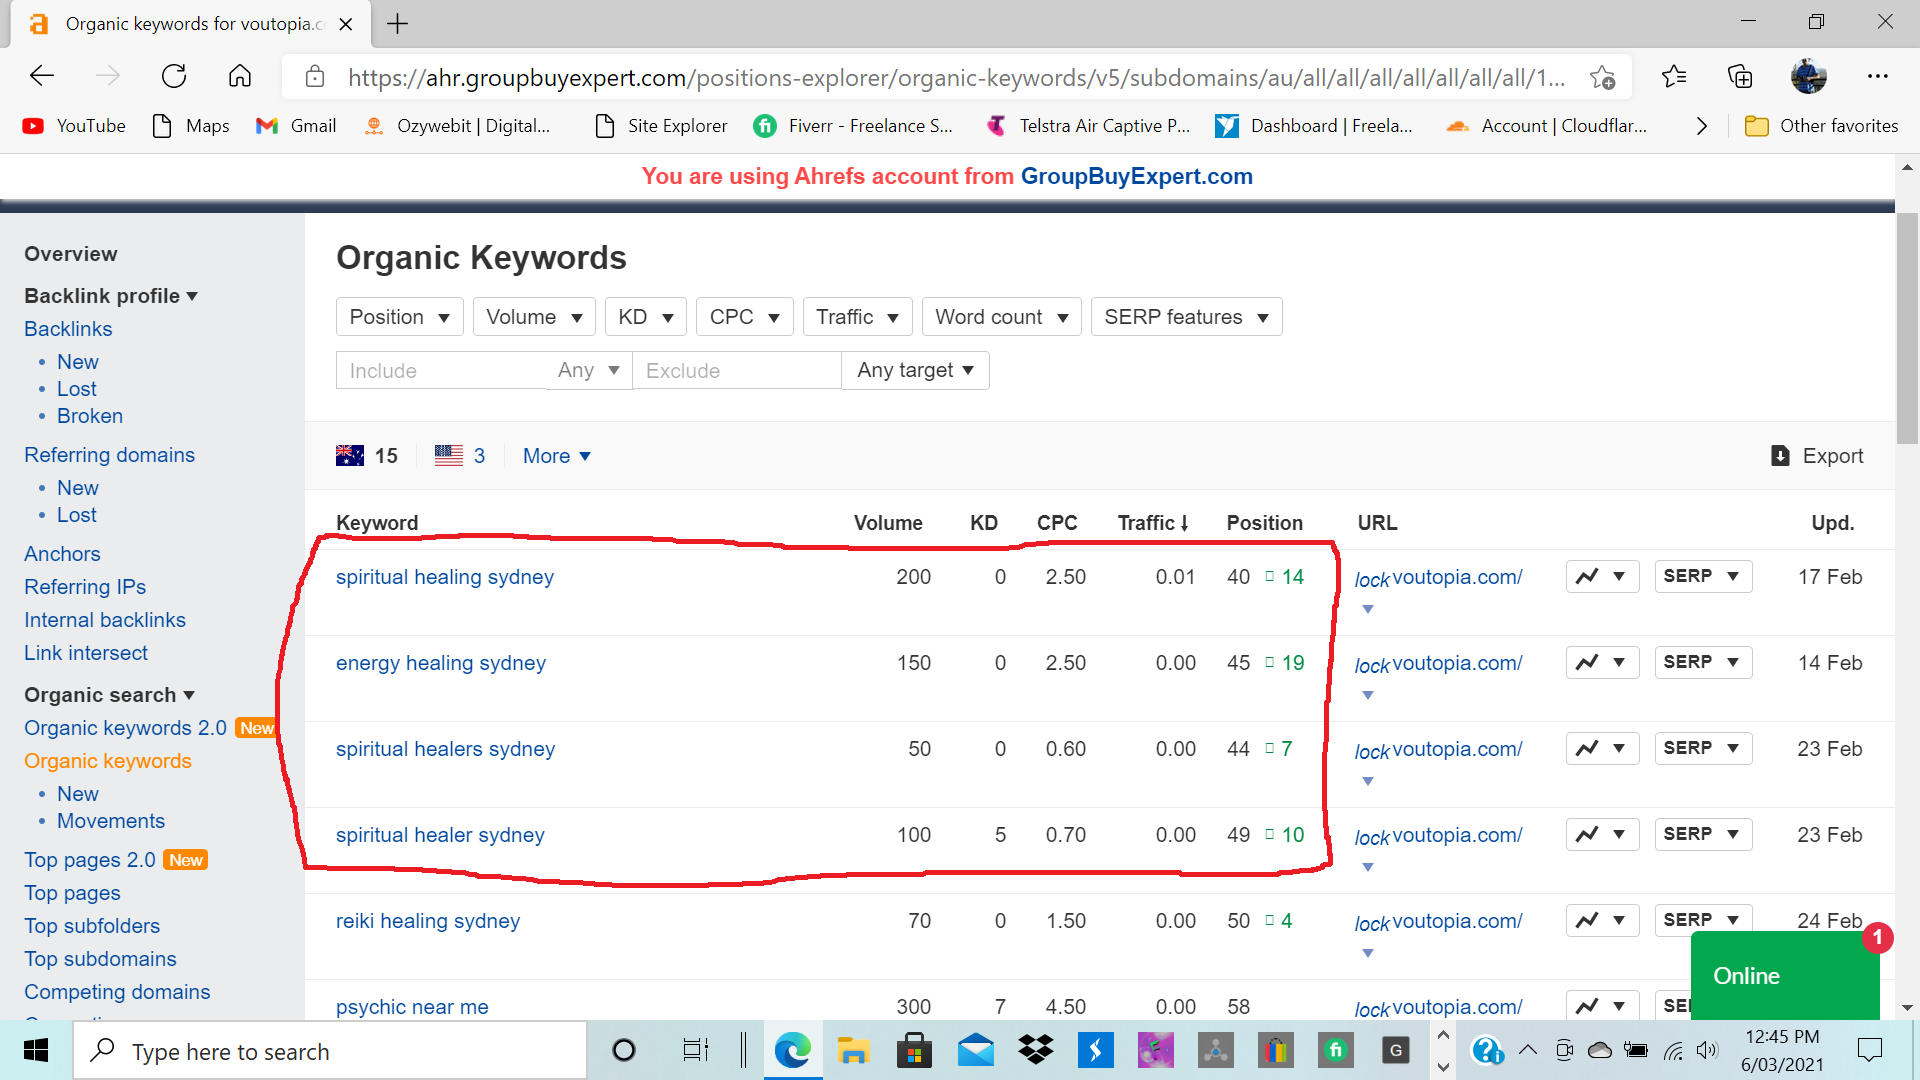Expand the Any target dropdown
The width and height of the screenshot is (1920, 1080).
point(915,371)
